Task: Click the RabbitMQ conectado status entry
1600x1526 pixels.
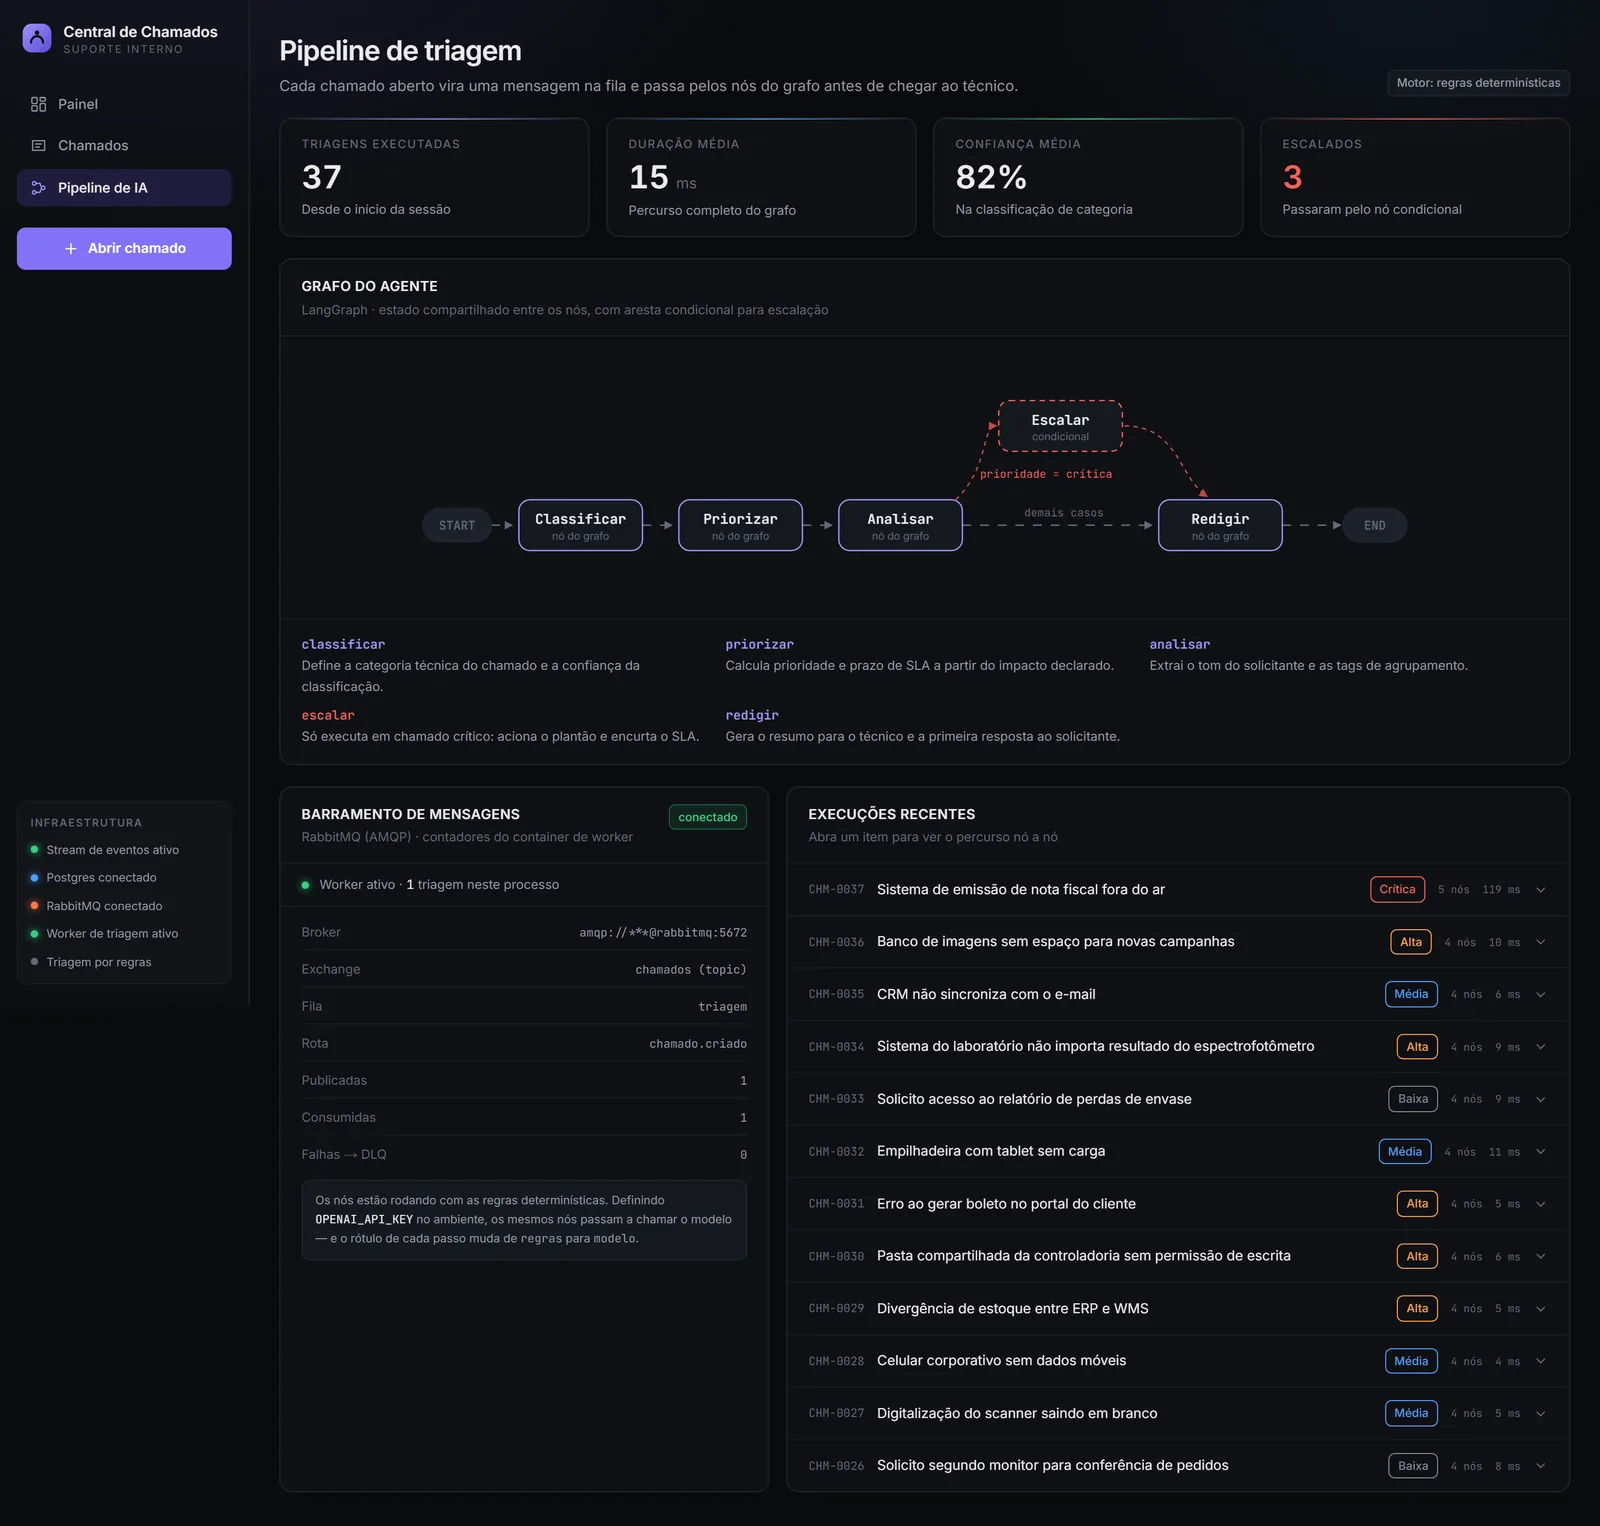Action: pos(97,906)
